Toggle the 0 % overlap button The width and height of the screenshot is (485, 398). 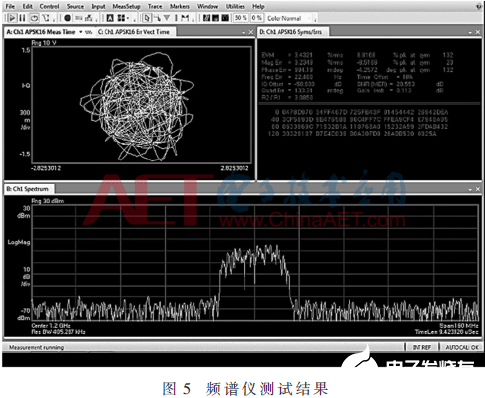tap(256, 18)
